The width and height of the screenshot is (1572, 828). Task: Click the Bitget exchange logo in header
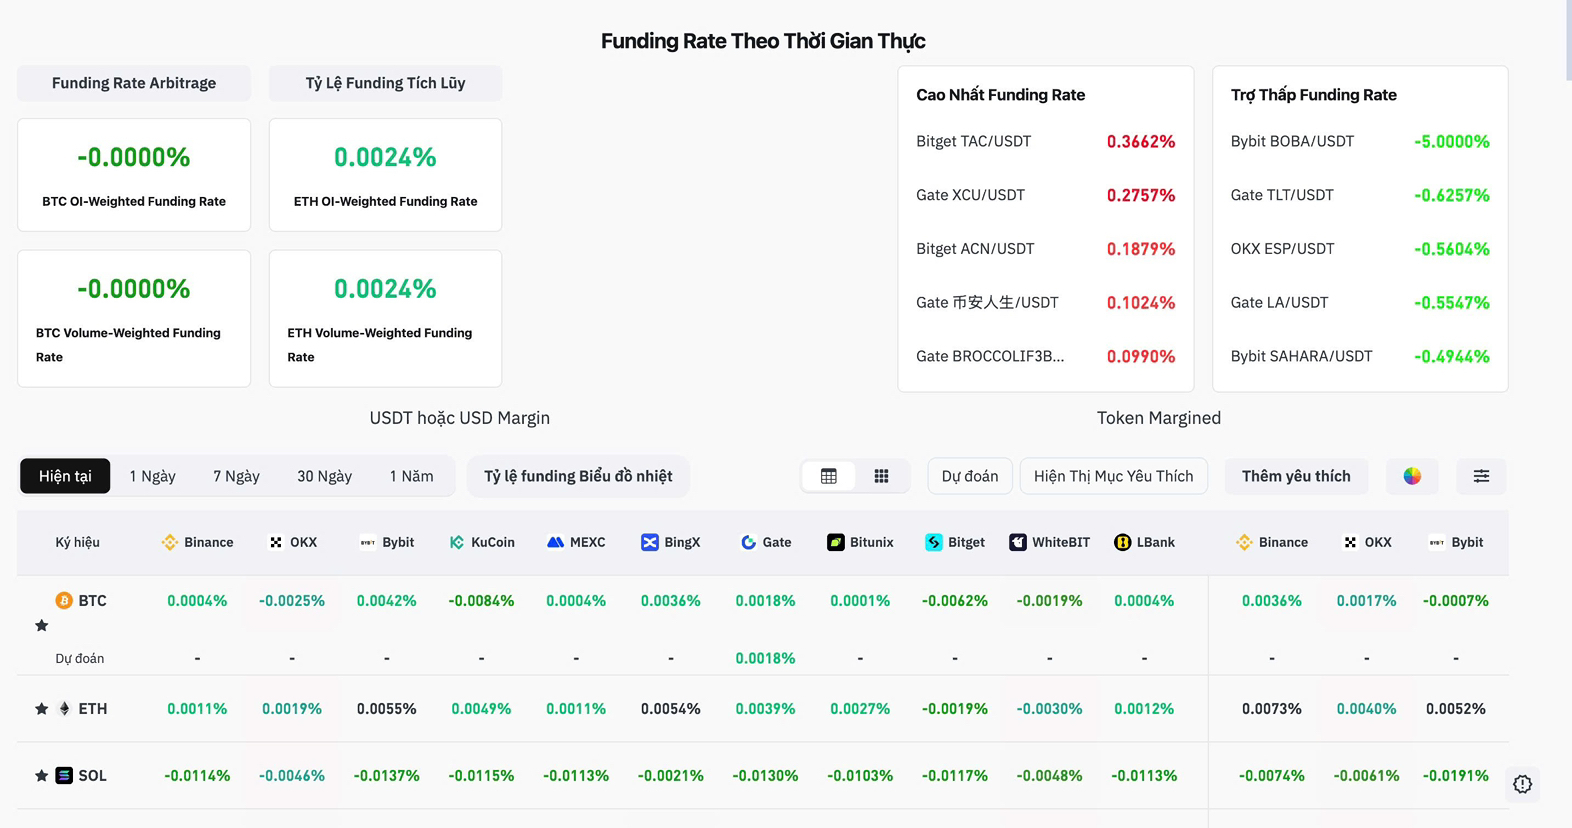pos(934,542)
